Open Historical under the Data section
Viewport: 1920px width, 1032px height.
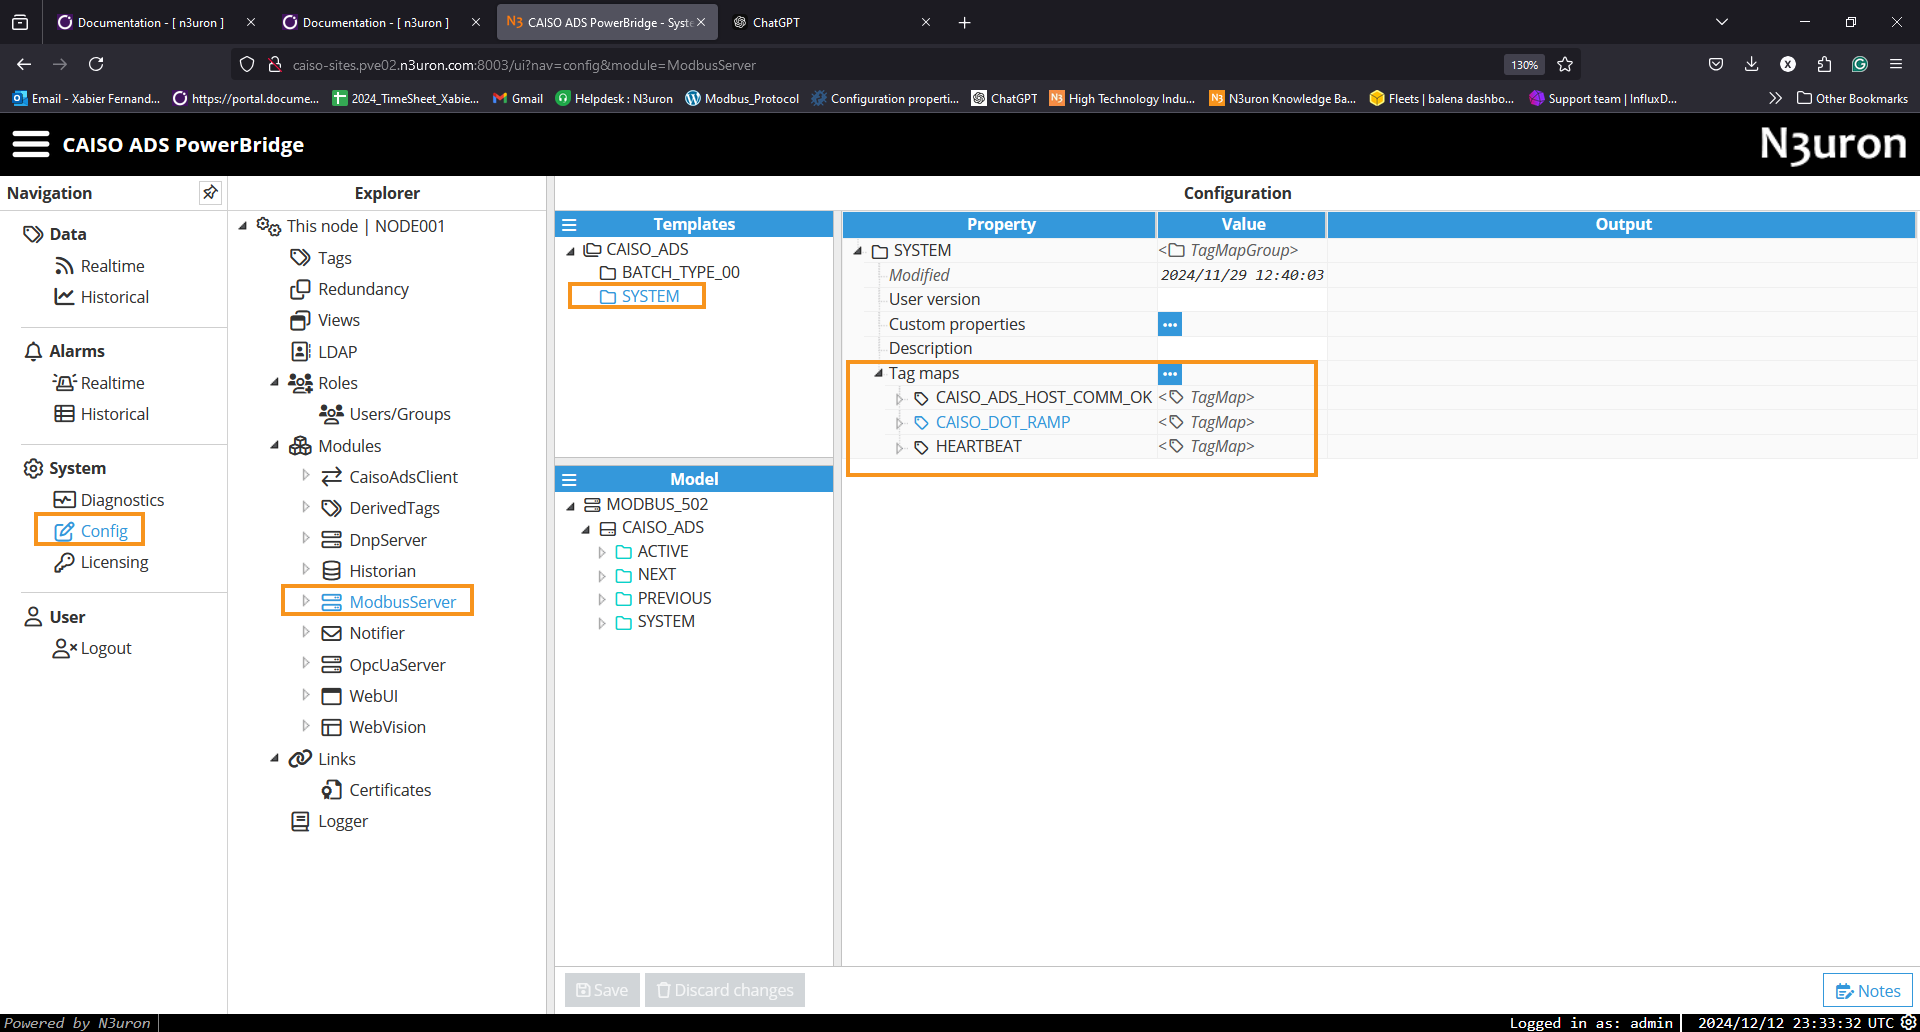[x=101, y=297]
